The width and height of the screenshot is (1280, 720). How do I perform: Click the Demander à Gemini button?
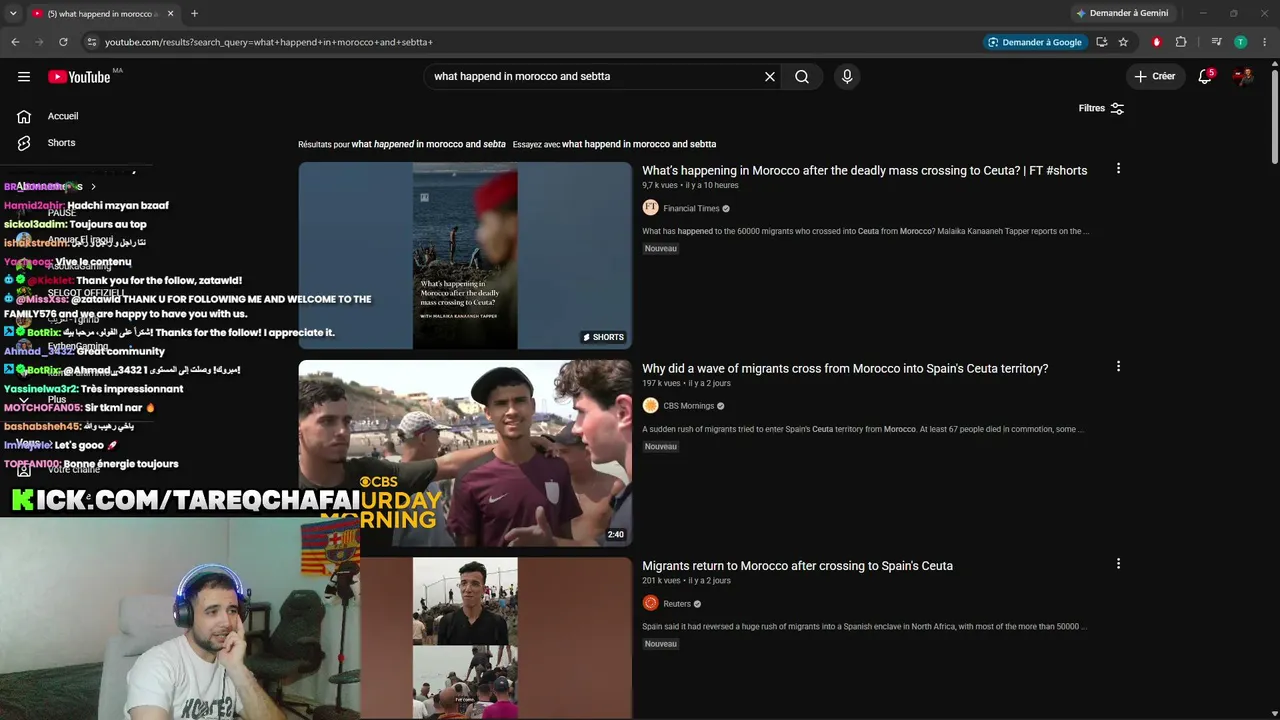point(1121,13)
